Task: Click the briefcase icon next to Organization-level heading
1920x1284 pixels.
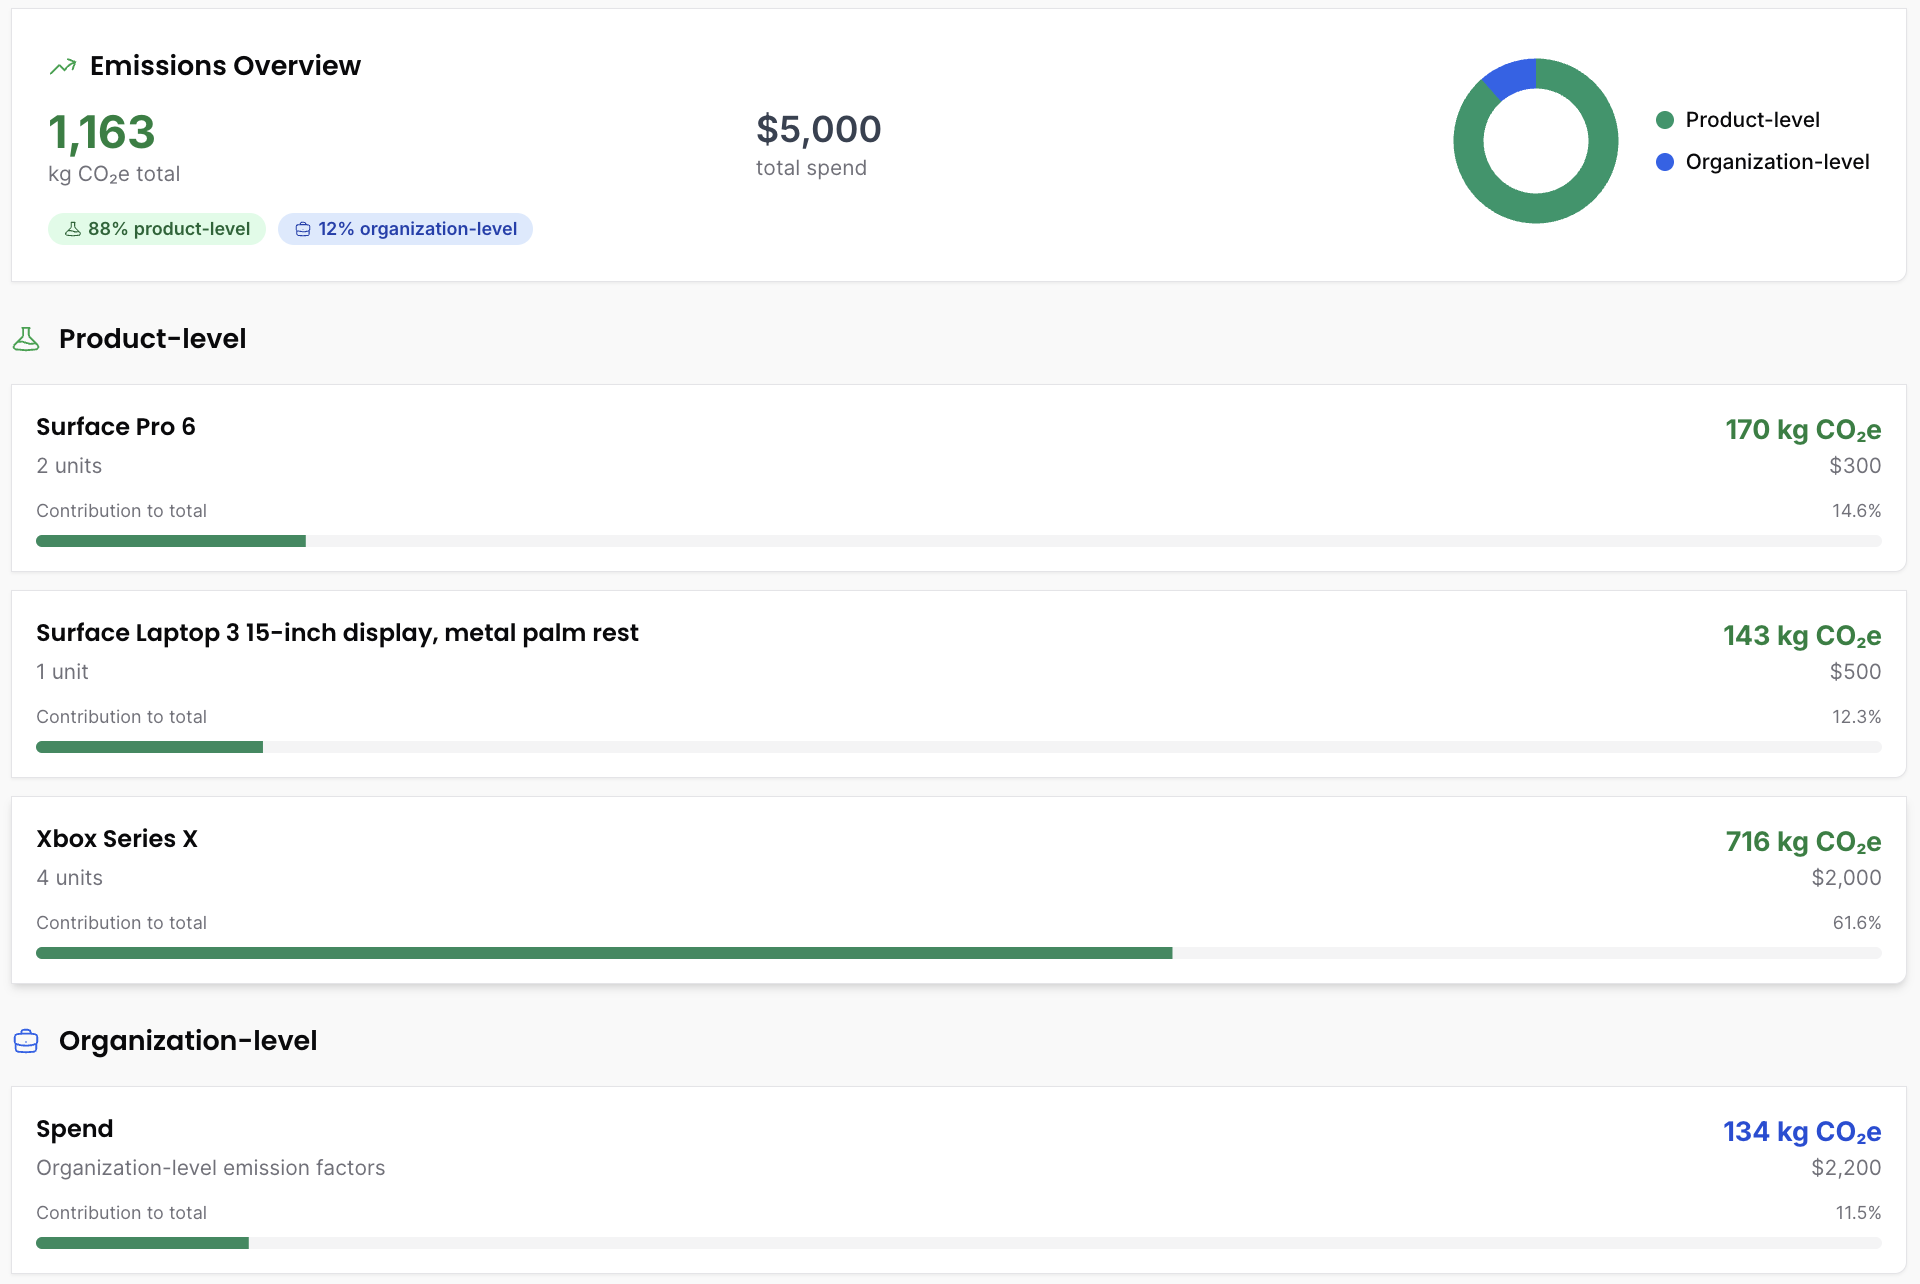Action: pos(26,1042)
